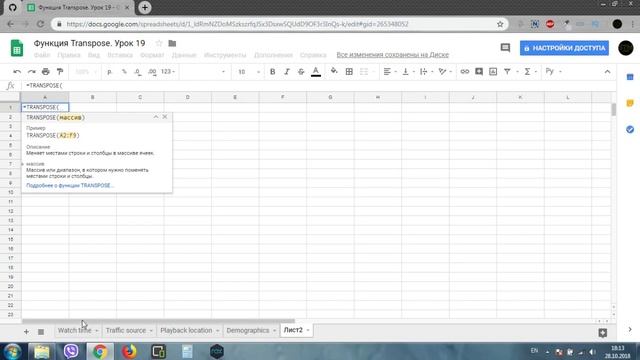
Task: Click the Insert link icon
Action: (464, 71)
